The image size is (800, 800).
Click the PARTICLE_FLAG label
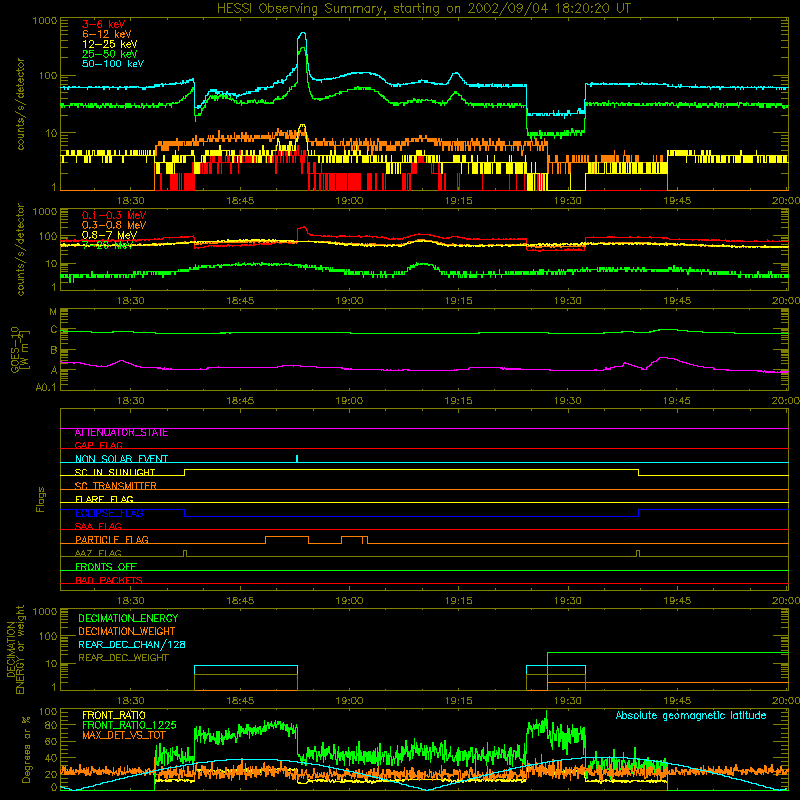(x=112, y=539)
